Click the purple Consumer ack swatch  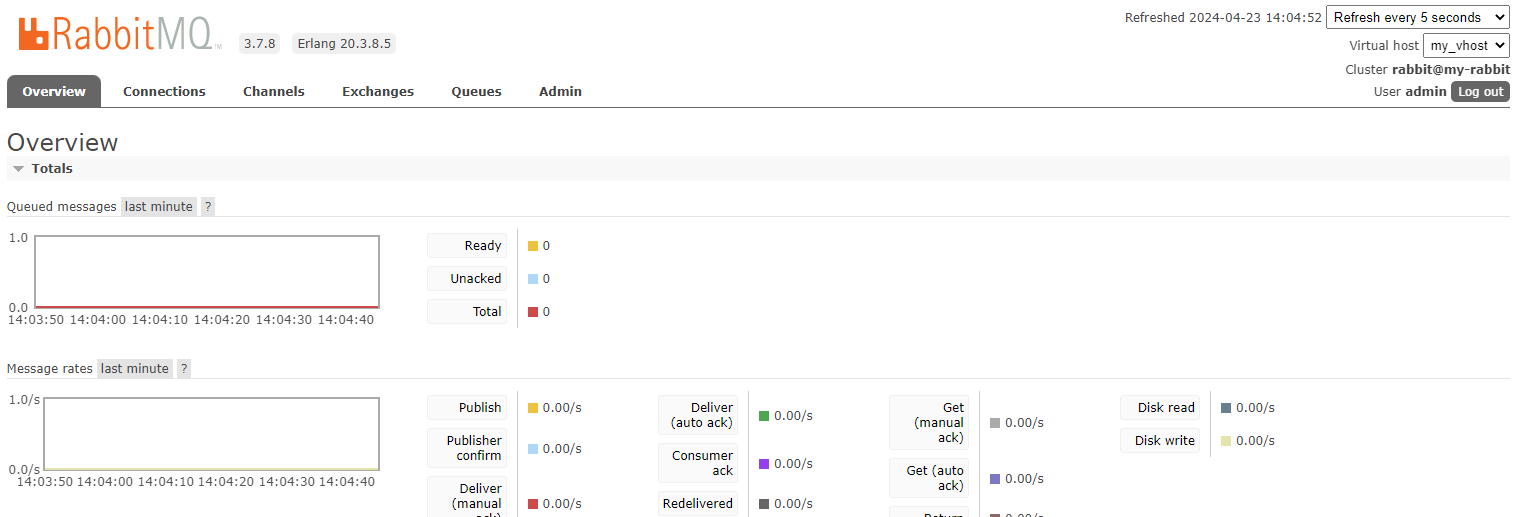click(764, 464)
